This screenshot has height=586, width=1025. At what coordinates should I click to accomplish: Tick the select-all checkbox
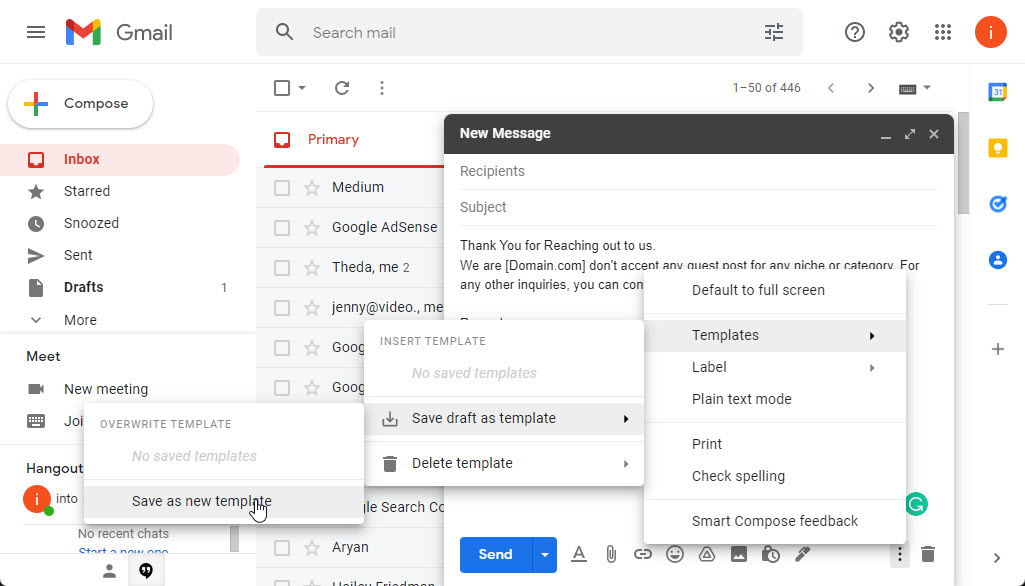click(x=282, y=88)
